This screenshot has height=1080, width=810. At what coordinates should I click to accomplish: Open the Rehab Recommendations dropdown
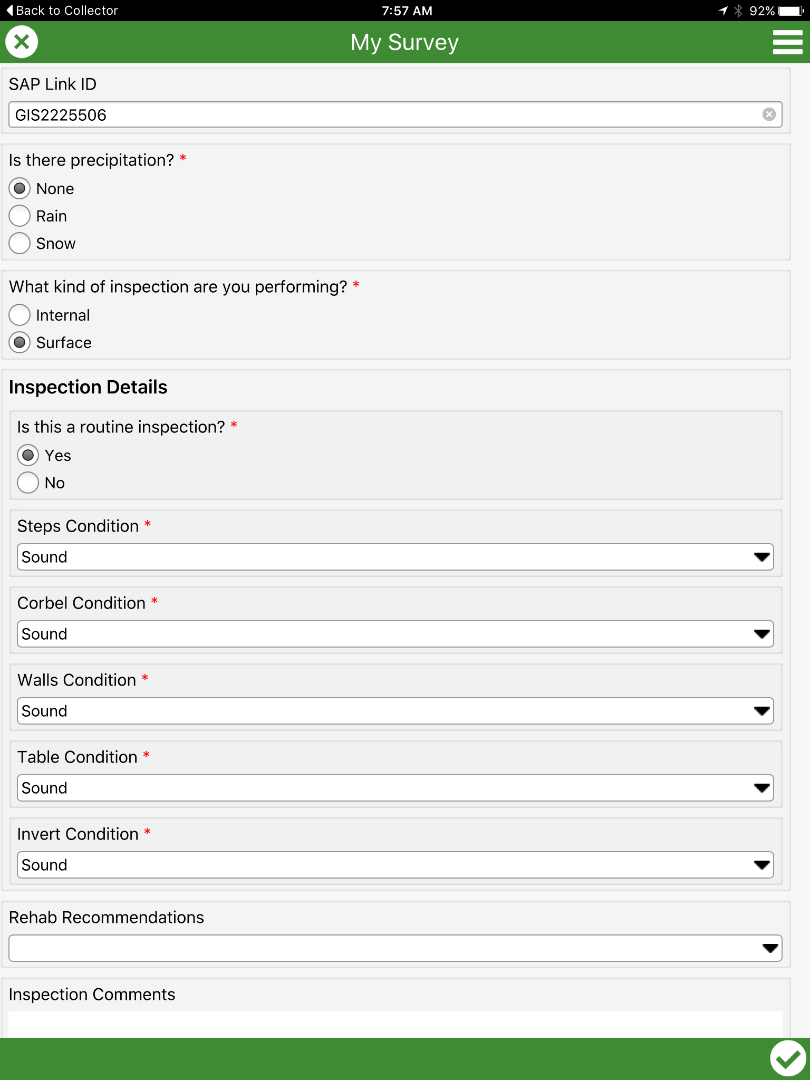(395, 948)
